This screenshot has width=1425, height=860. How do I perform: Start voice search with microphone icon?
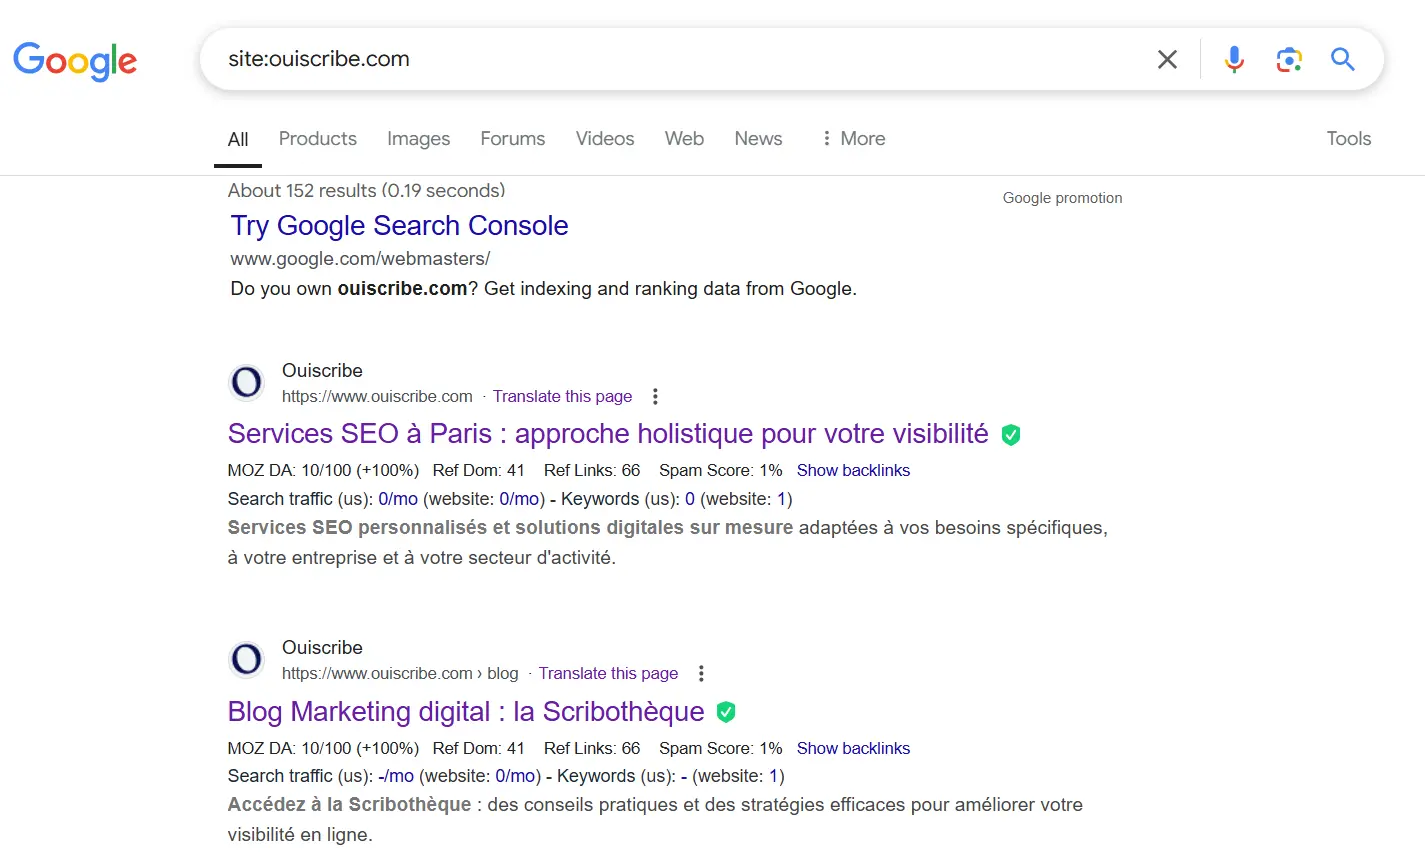[x=1235, y=60]
